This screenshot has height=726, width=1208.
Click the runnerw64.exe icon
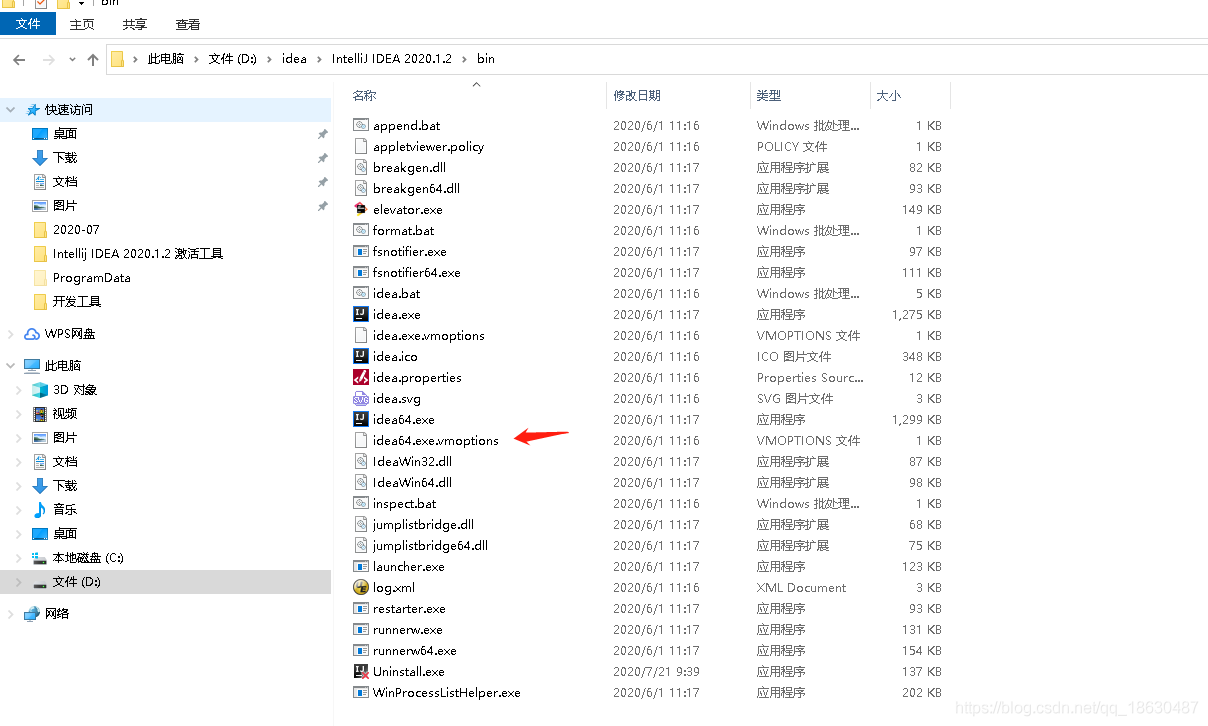pyautogui.click(x=361, y=650)
